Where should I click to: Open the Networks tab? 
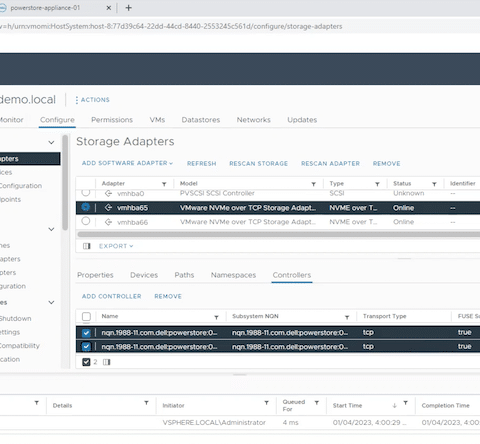(254, 120)
